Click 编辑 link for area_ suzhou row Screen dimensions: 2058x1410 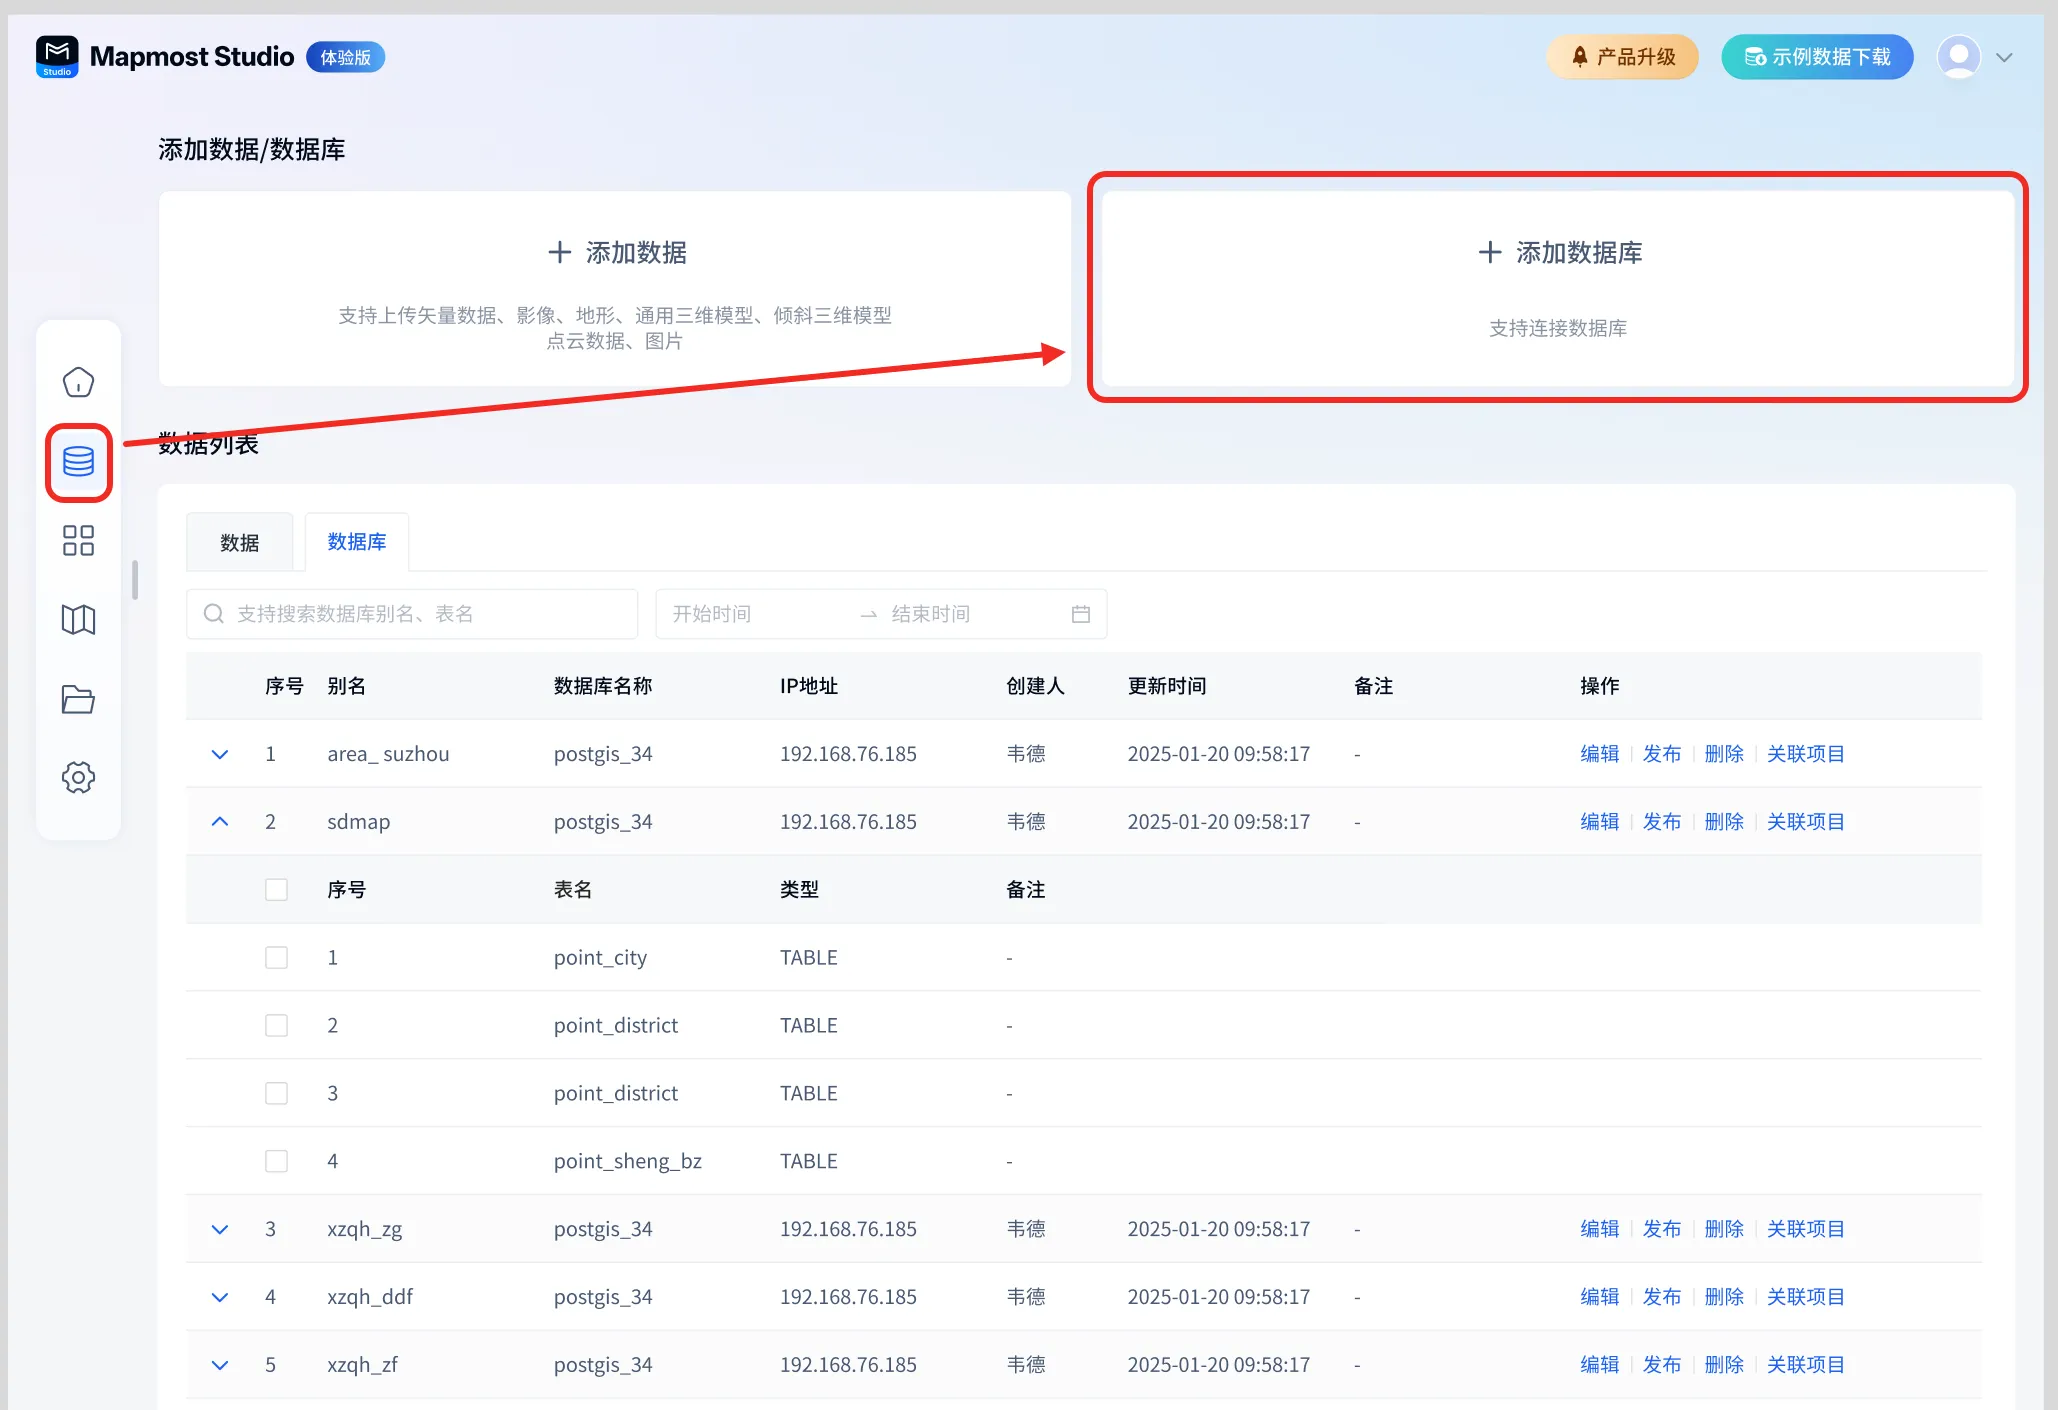tap(1599, 754)
